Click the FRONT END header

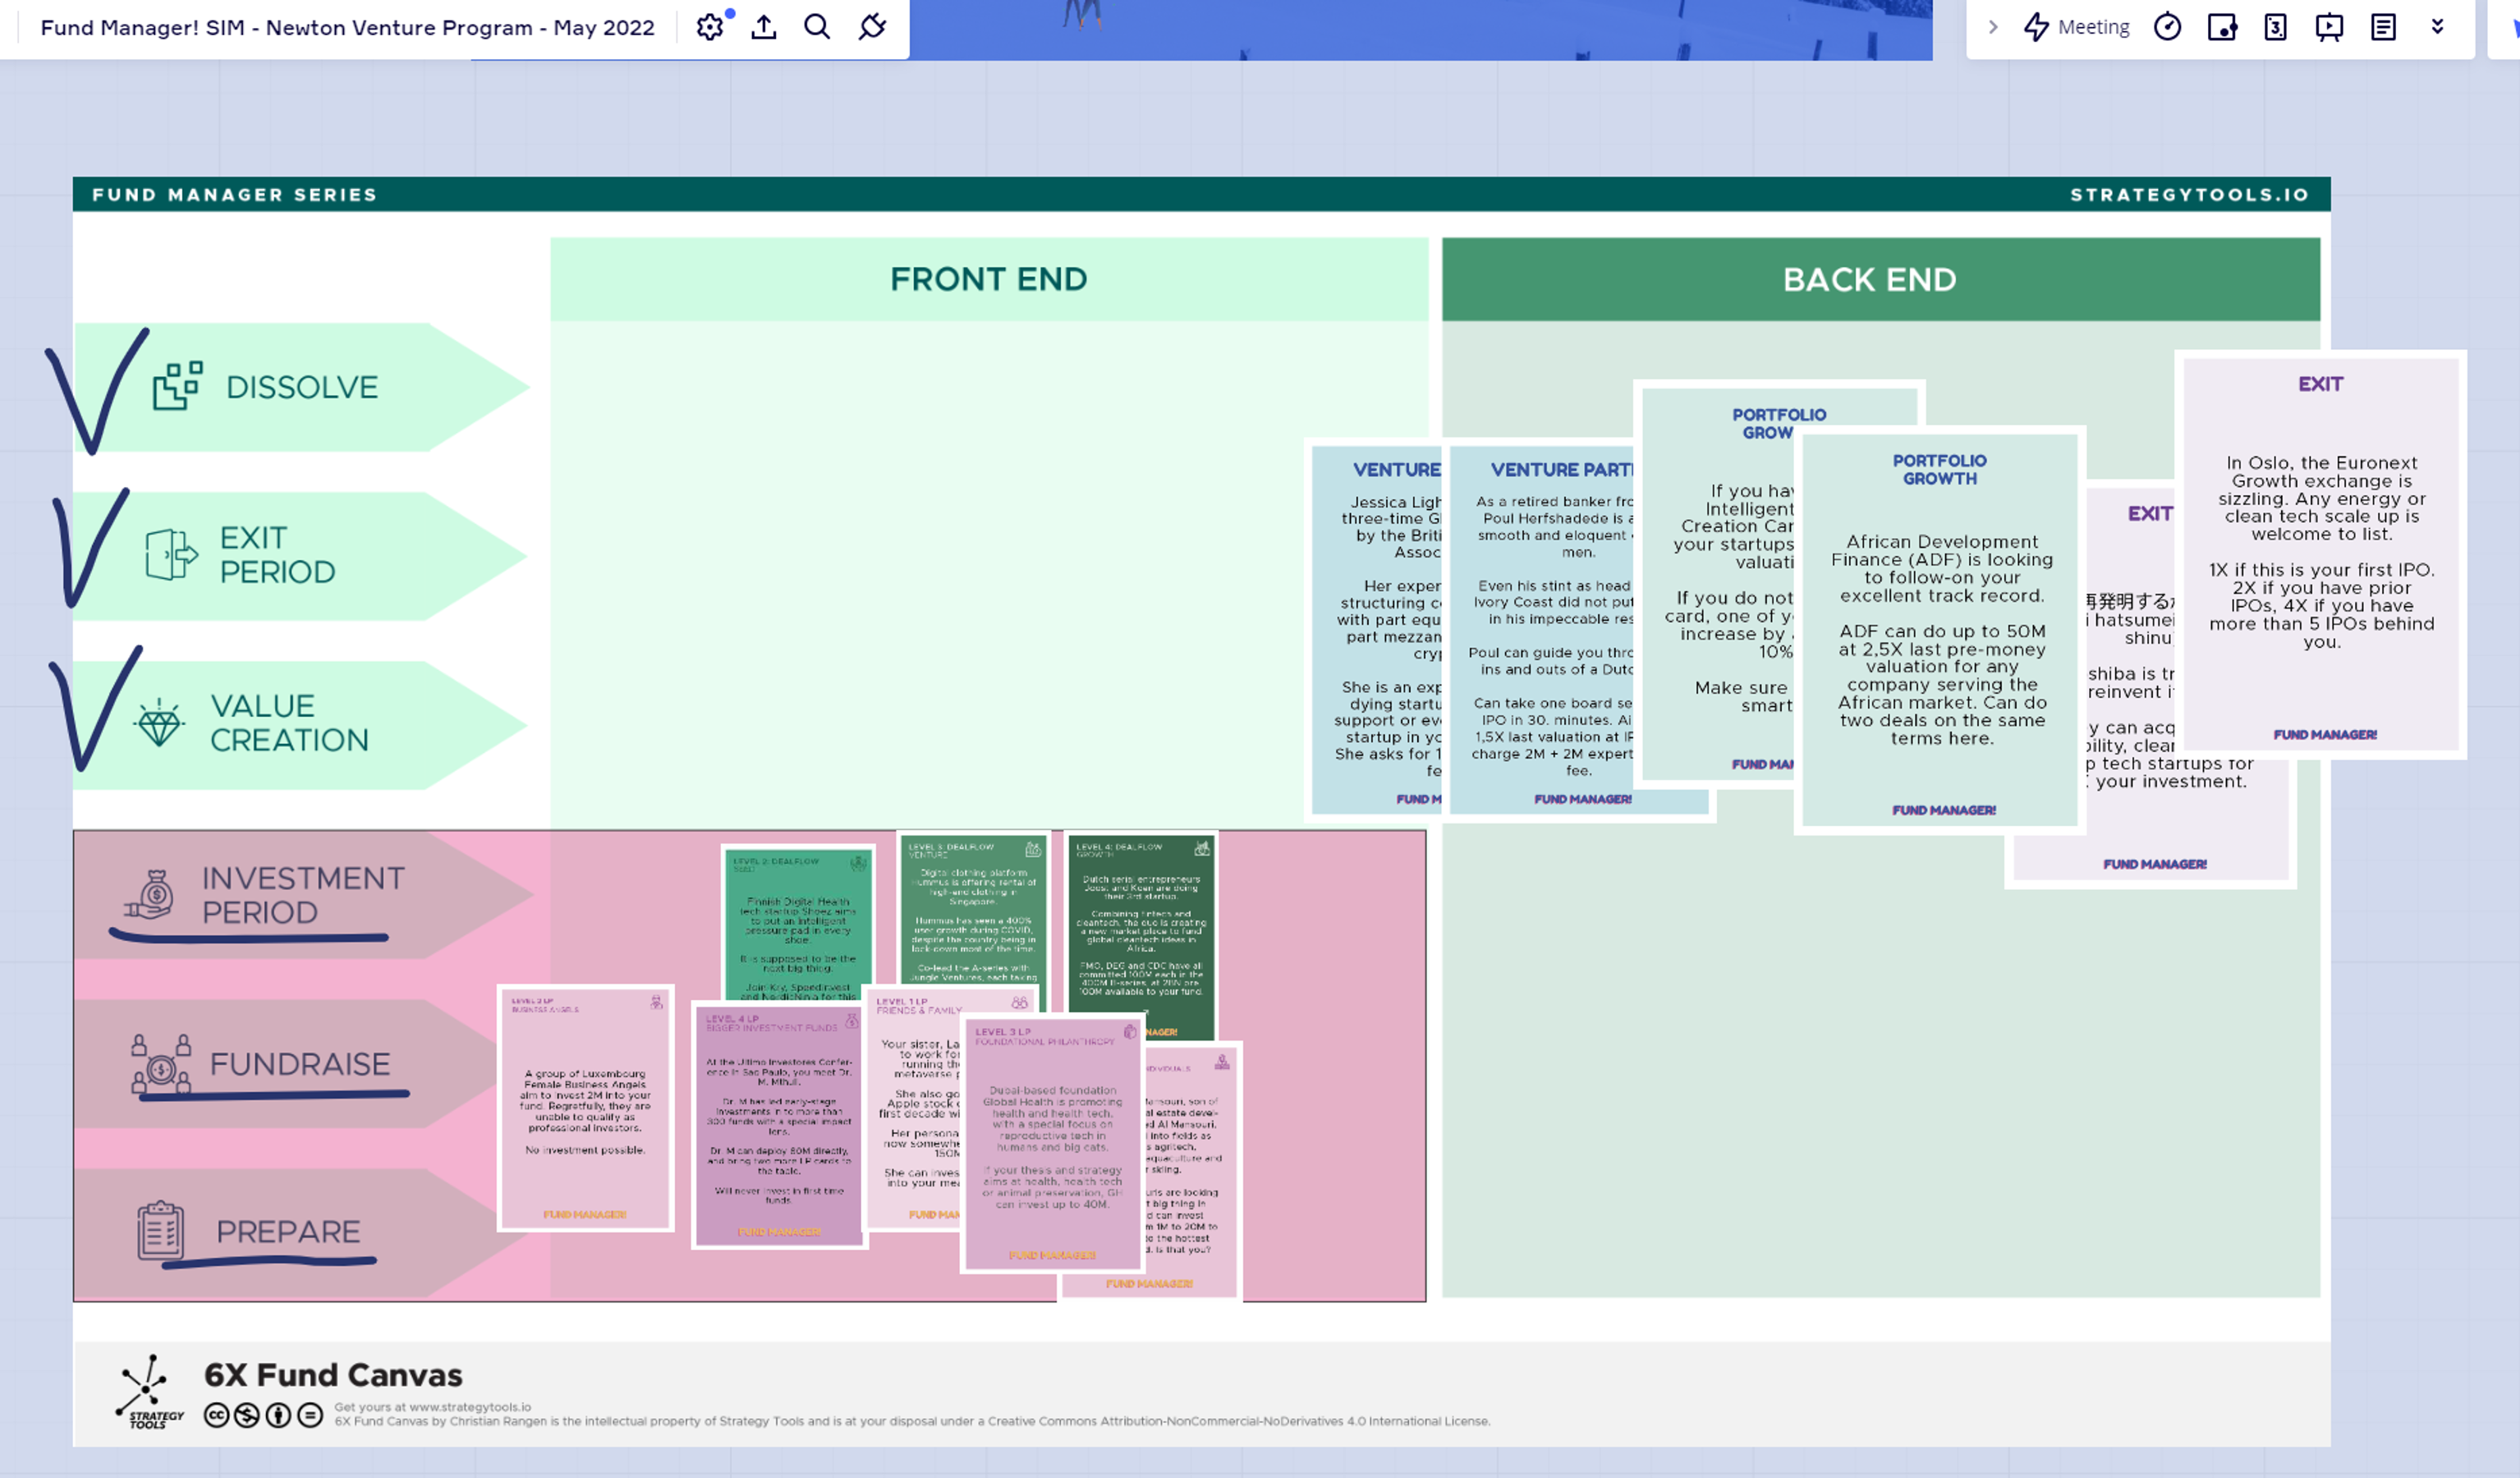tap(988, 279)
